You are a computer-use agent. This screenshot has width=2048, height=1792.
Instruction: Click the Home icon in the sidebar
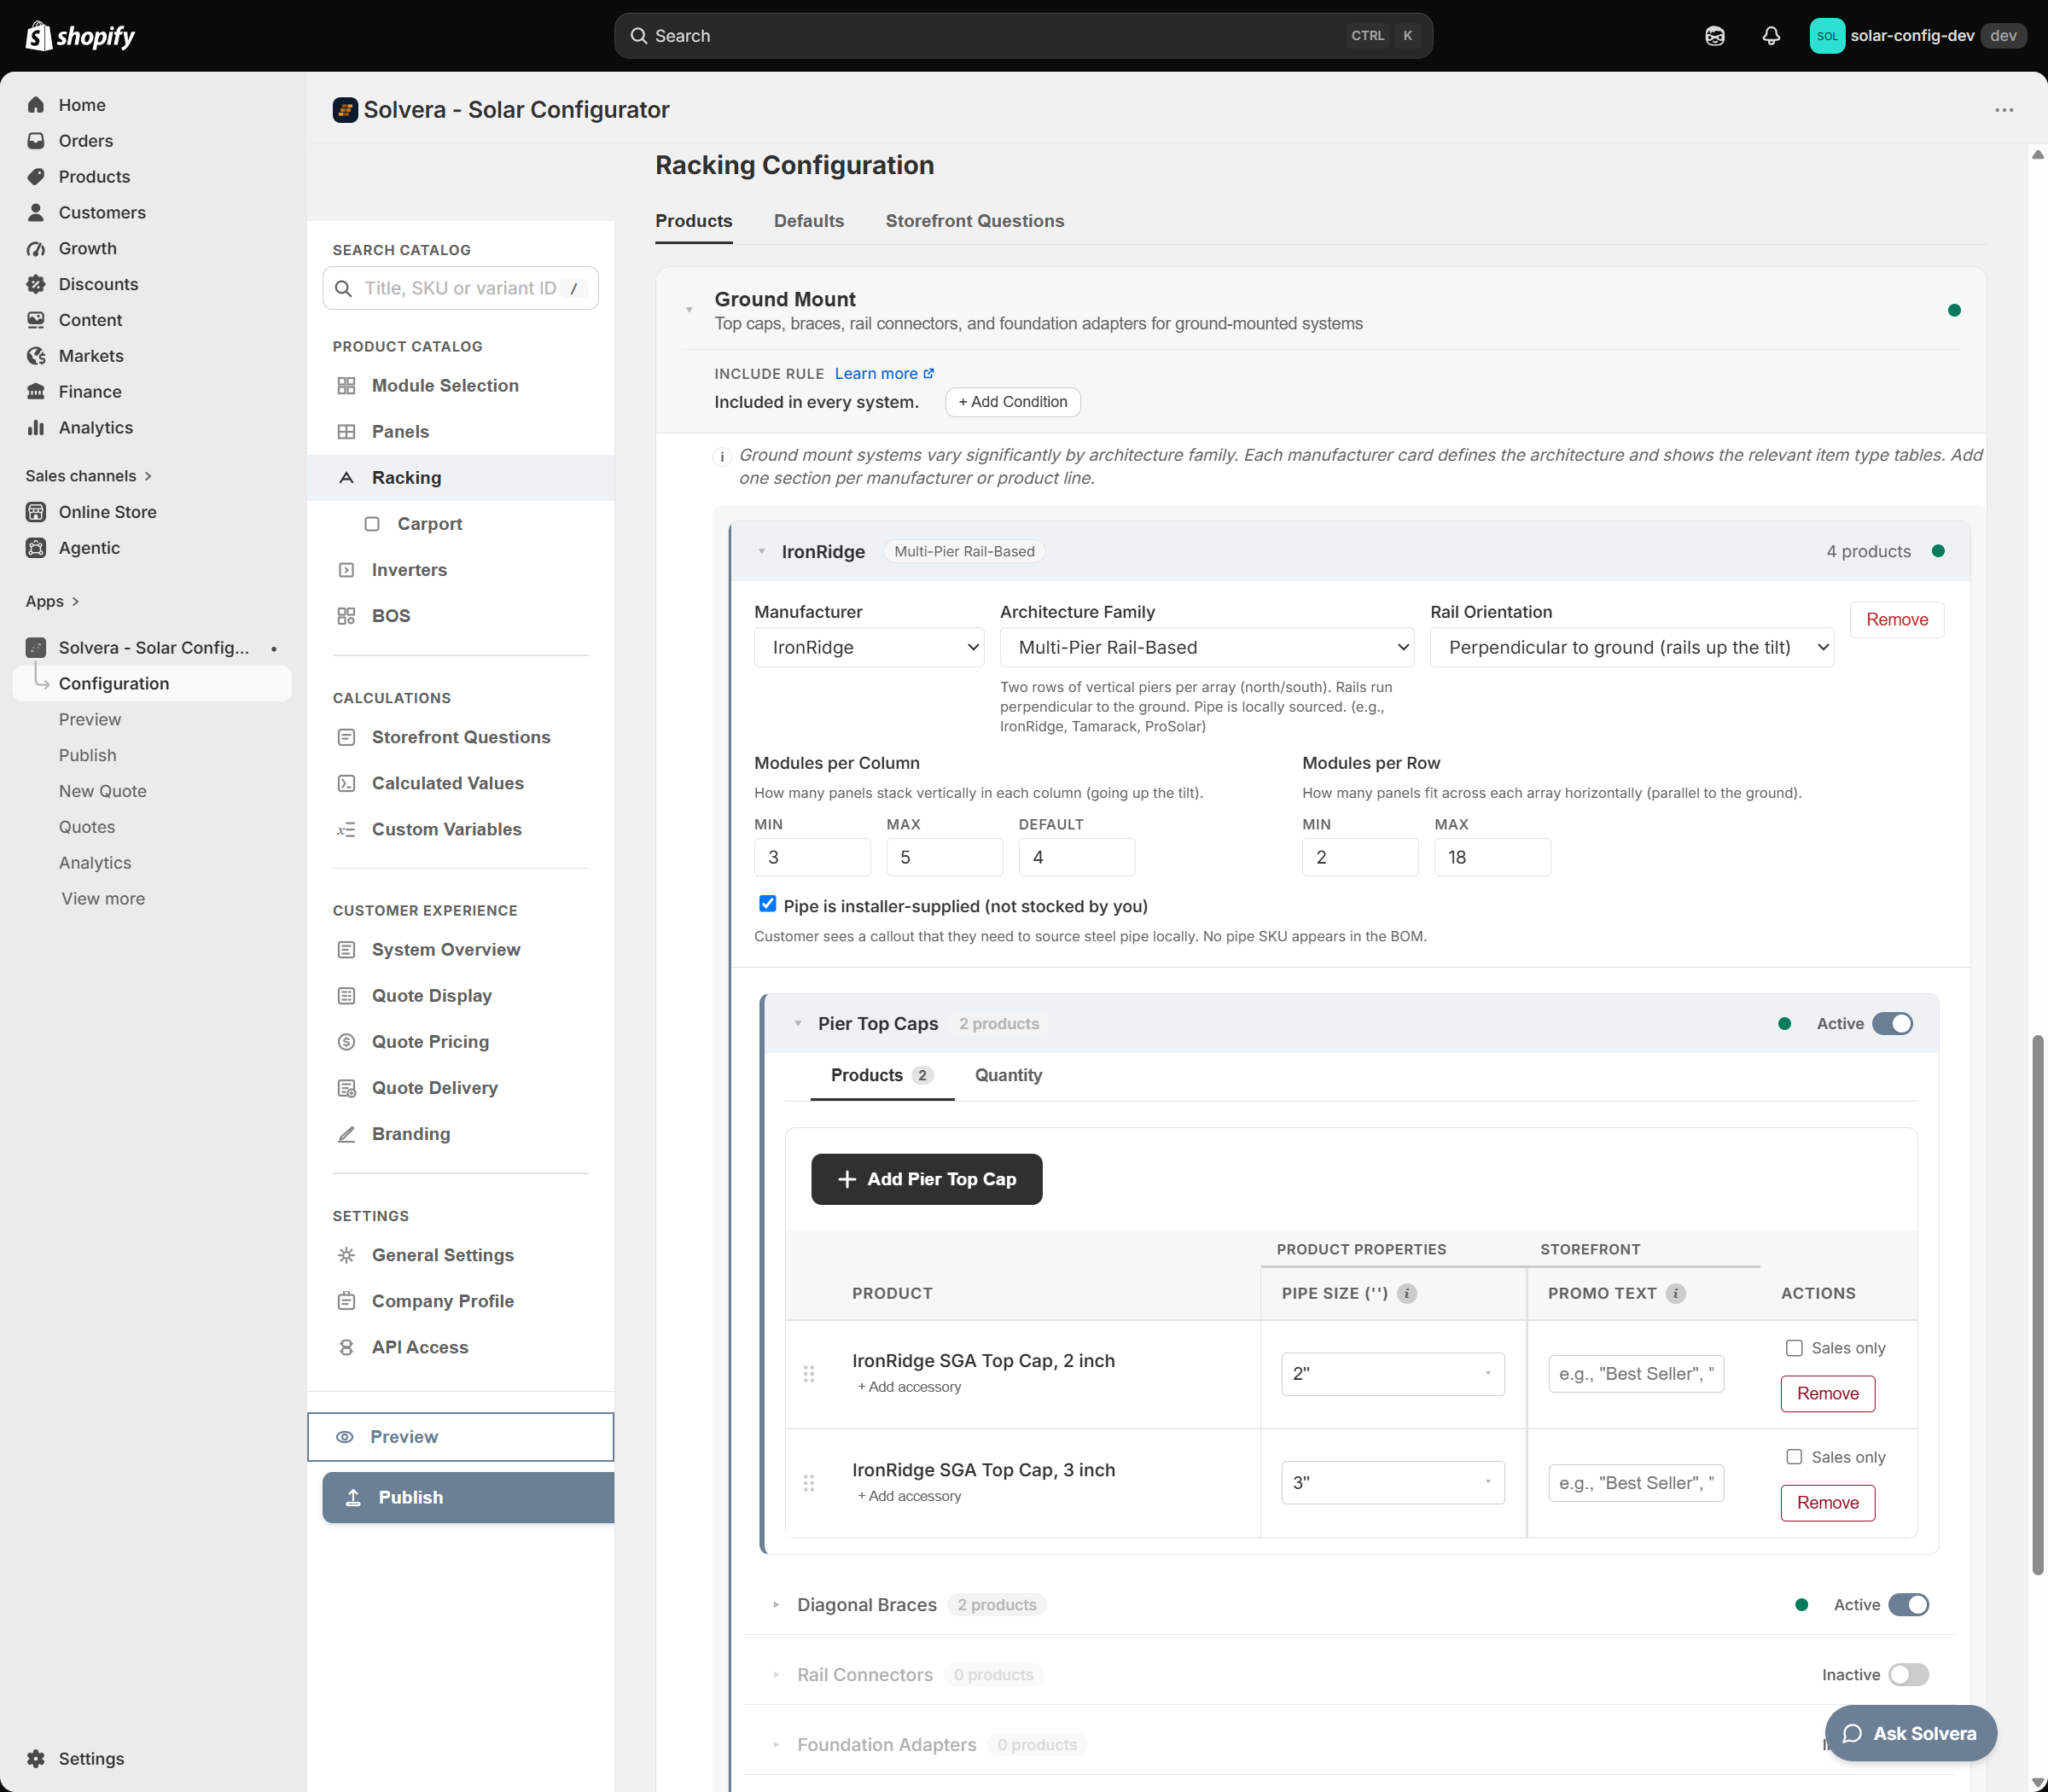point(36,105)
